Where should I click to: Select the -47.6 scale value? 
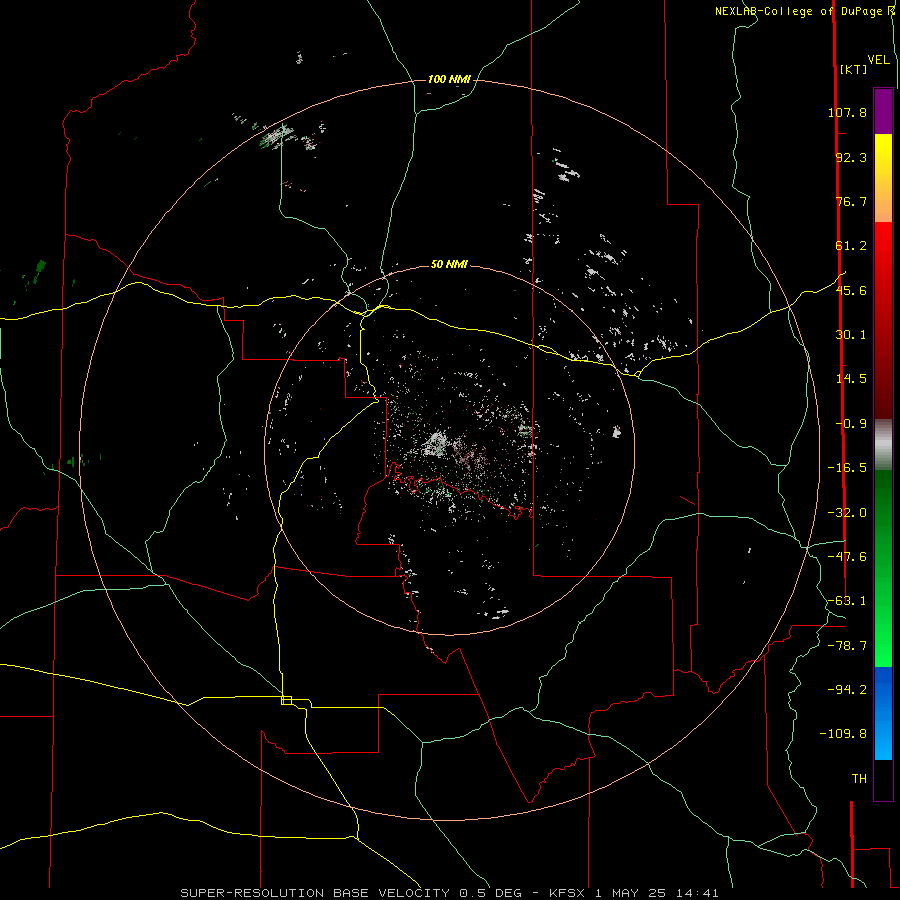pos(847,557)
